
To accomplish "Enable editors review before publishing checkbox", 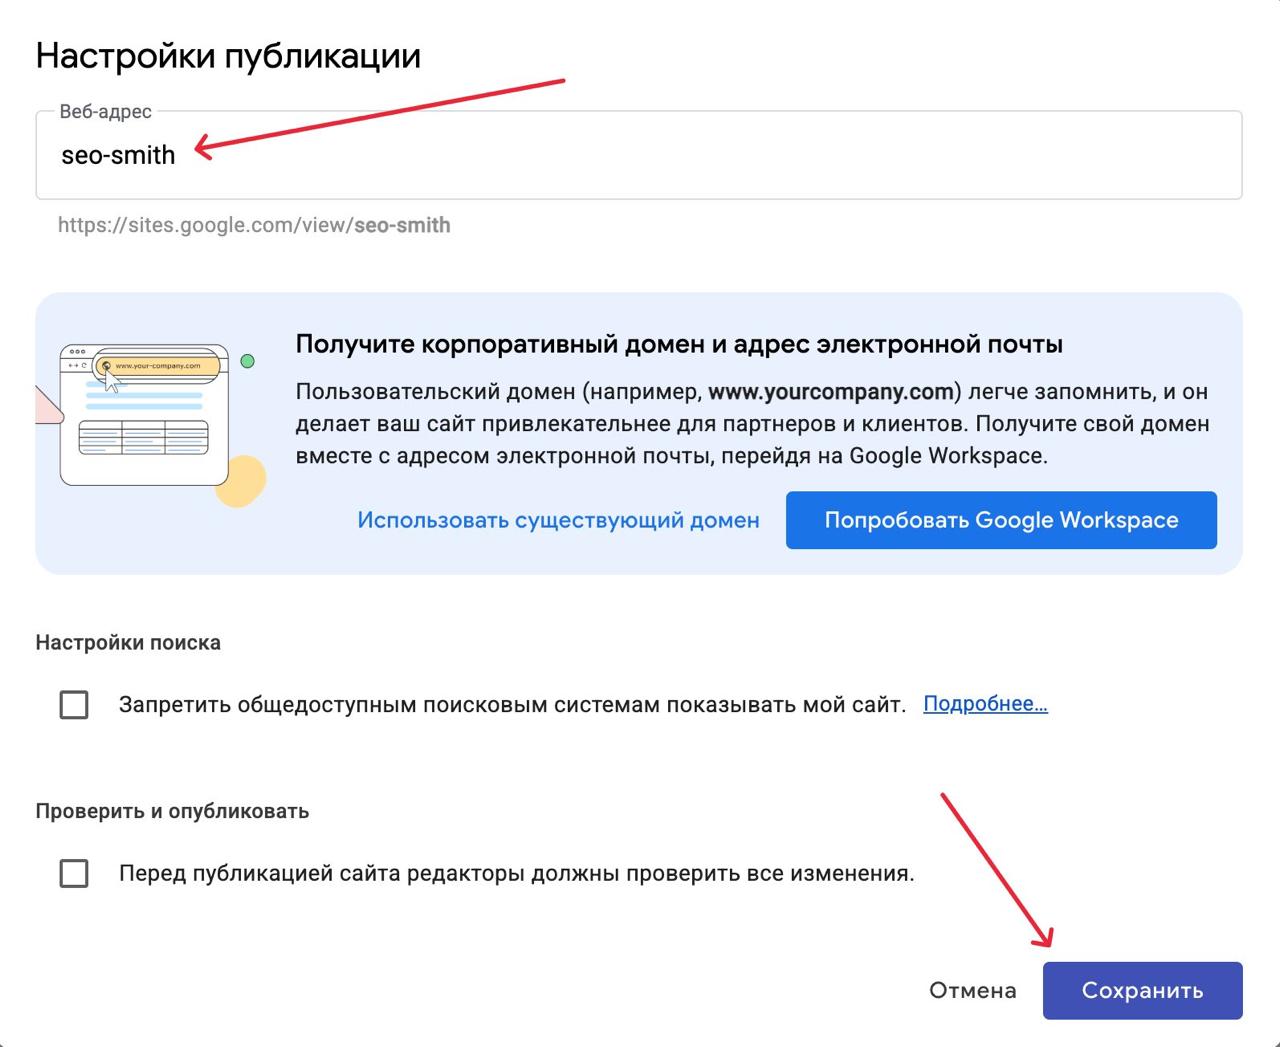I will (x=74, y=874).
